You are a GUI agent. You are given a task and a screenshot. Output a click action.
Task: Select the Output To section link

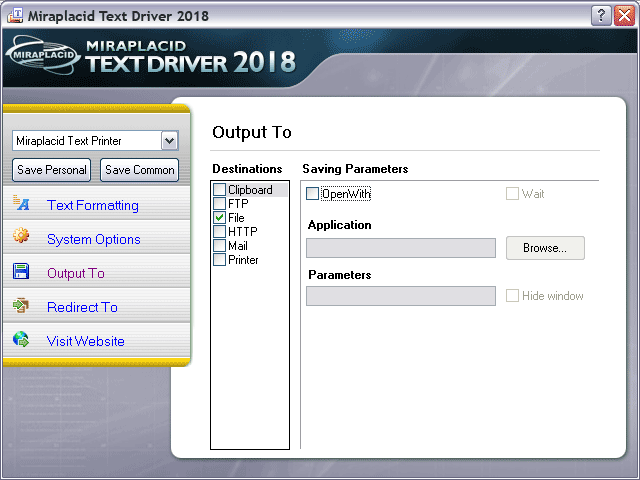pos(76,273)
